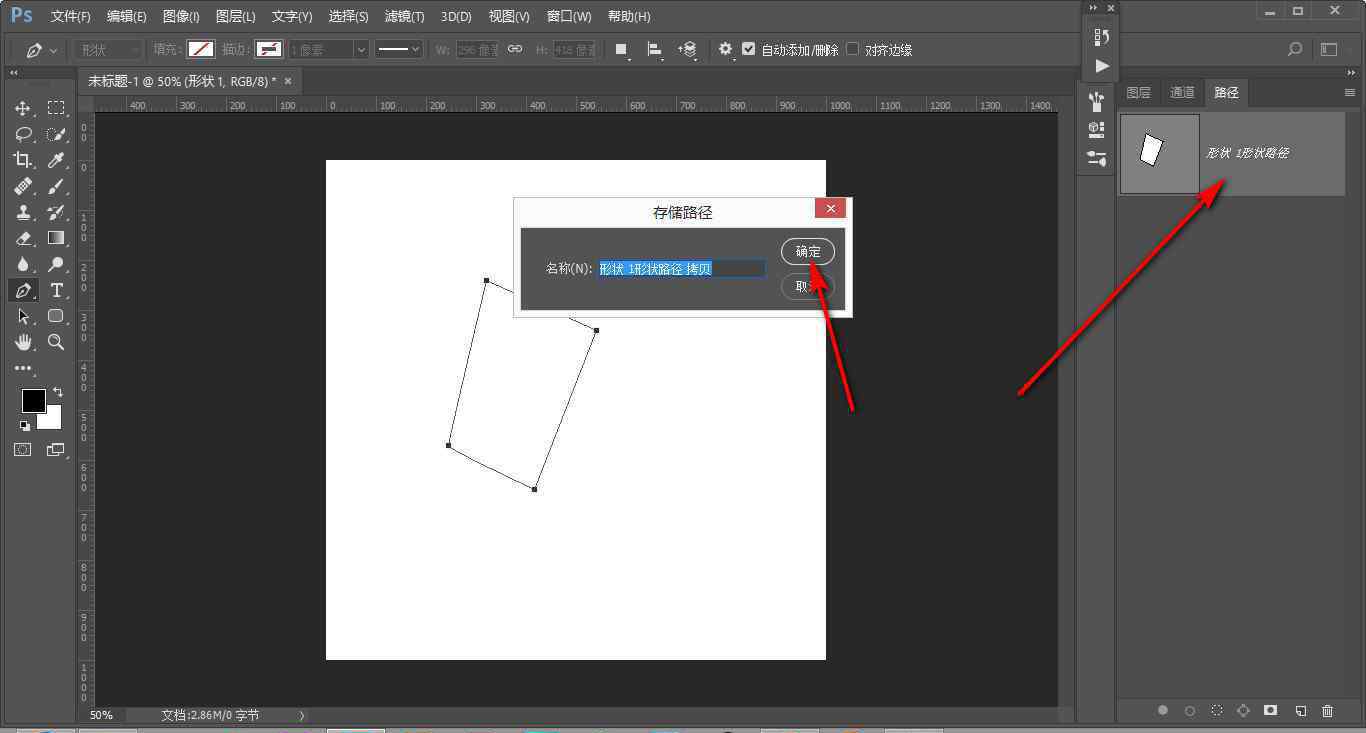
Task: Click the 填充 fill color swatch
Action: 201,49
